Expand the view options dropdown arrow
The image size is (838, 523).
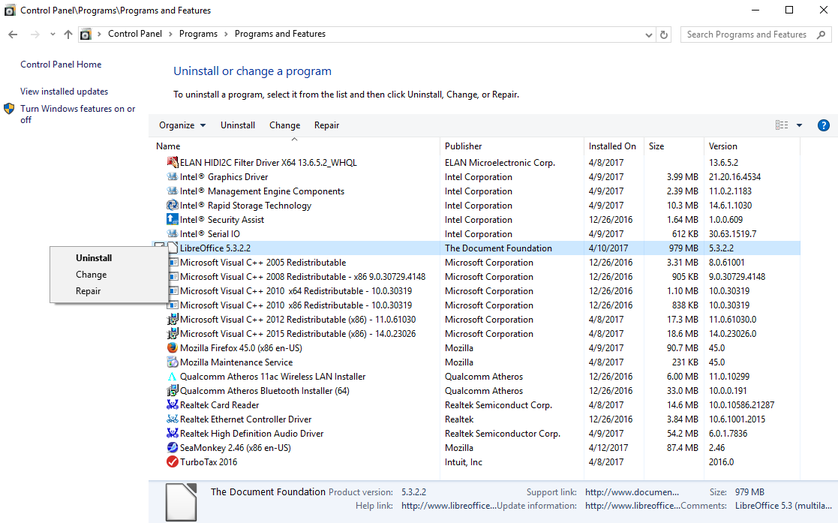tap(800, 126)
